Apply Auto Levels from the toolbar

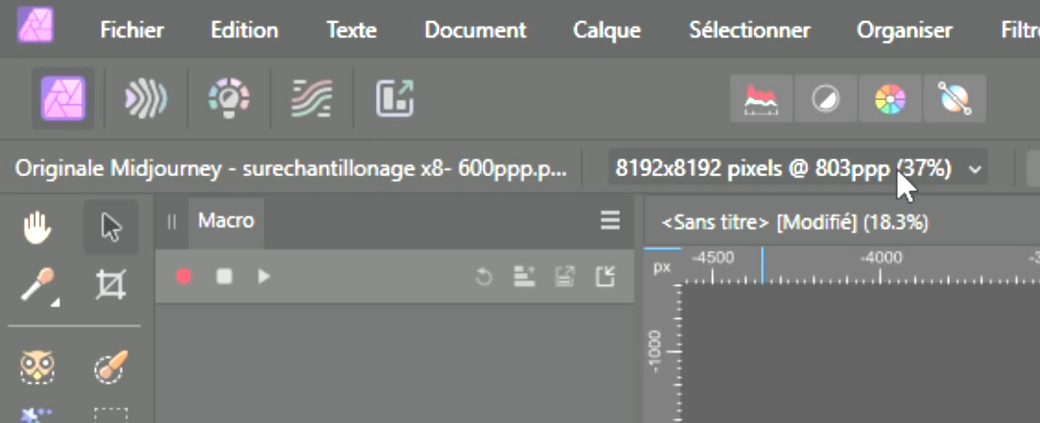pyautogui.click(x=761, y=99)
